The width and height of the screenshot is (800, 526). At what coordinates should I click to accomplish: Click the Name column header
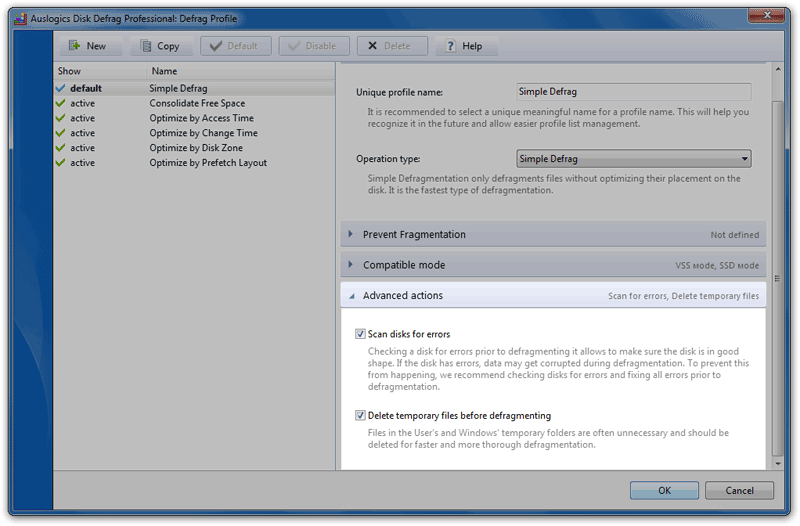pos(241,71)
